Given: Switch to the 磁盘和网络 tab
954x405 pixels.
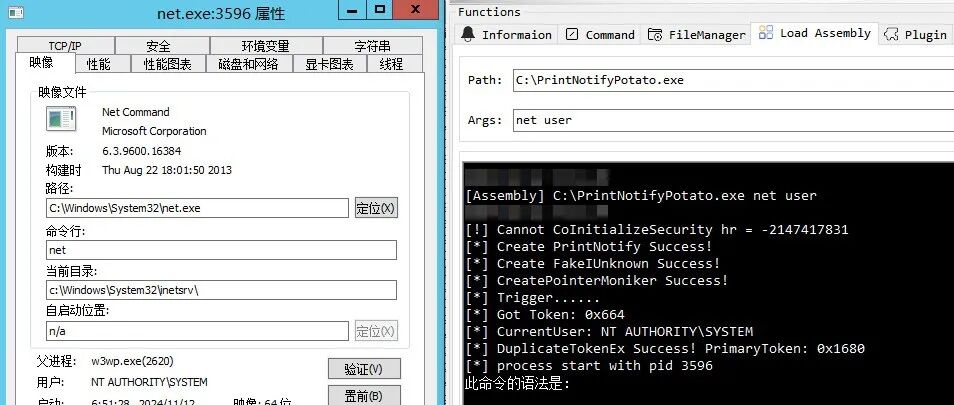Looking at the screenshot, I should (249, 64).
